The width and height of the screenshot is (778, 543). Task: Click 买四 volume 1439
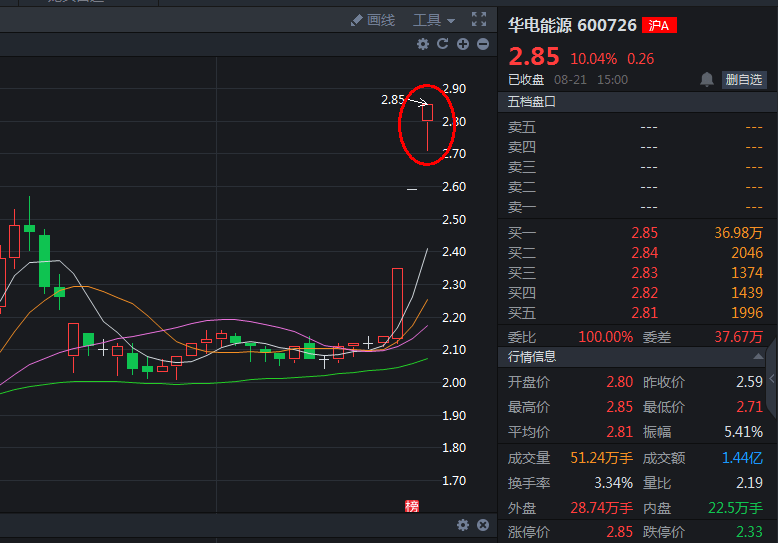coord(747,293)
